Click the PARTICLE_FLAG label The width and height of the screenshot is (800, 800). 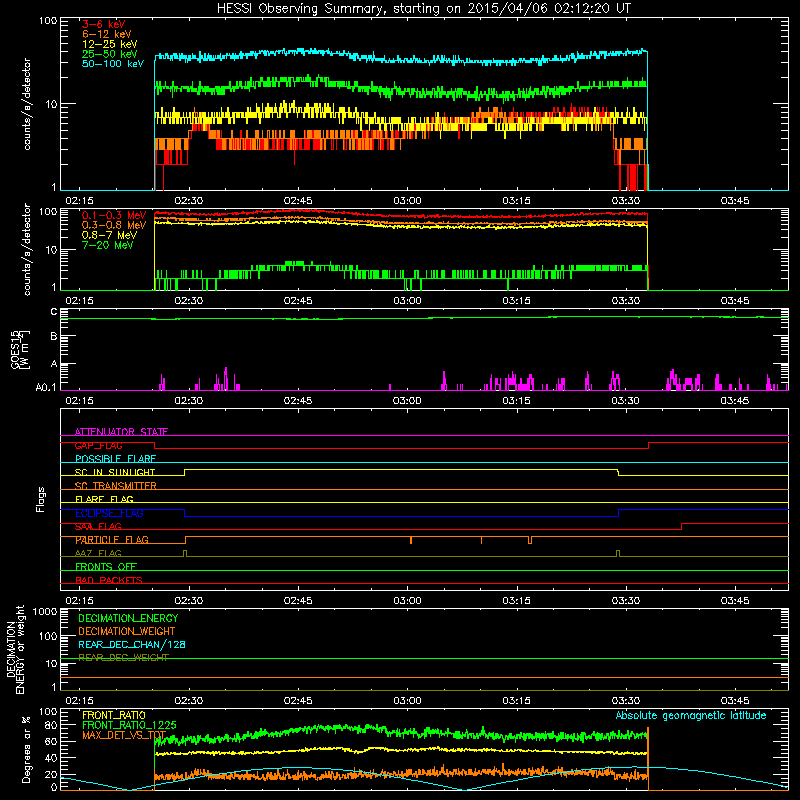112,539
